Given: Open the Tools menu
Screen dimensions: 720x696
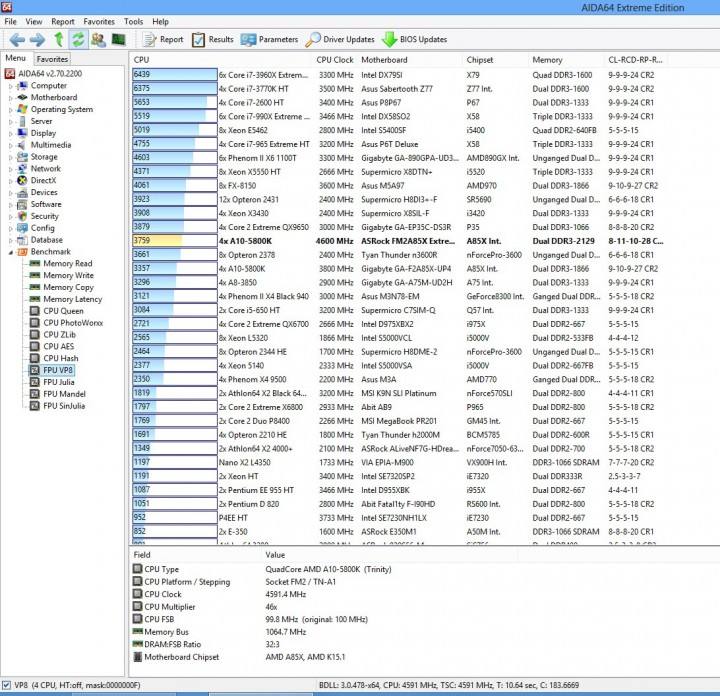Looking at the screenshot, I should pyautogui.click(x=133, y=22).
